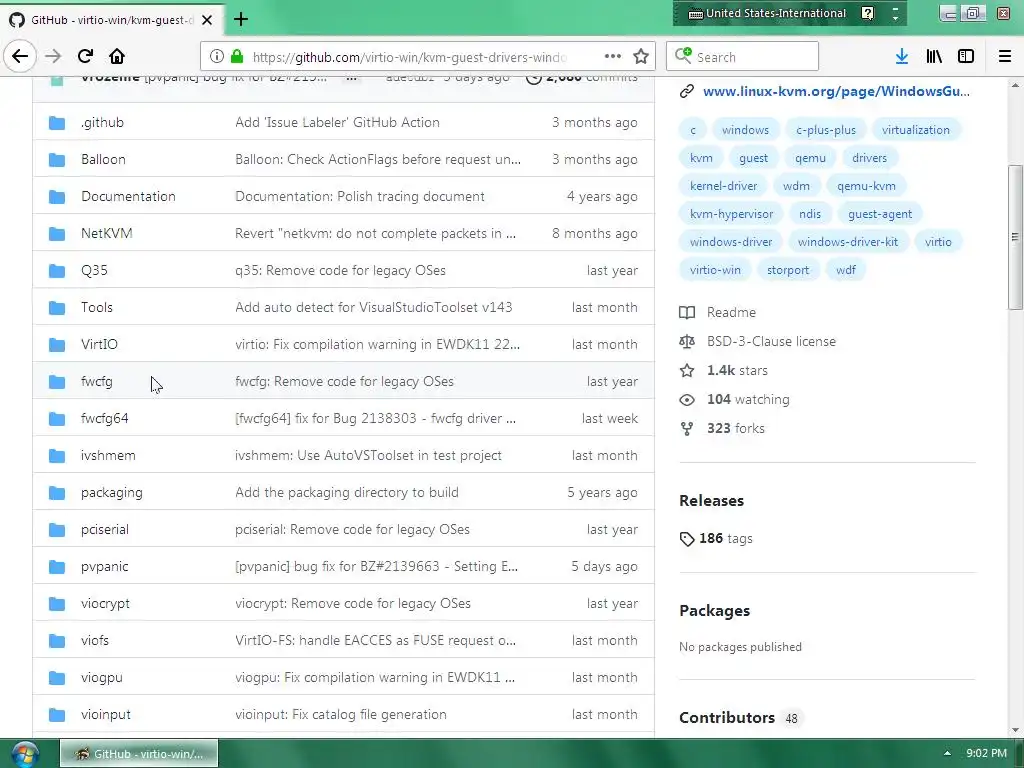
Task: Open the Documentation folder
Action: pos(128,197)
